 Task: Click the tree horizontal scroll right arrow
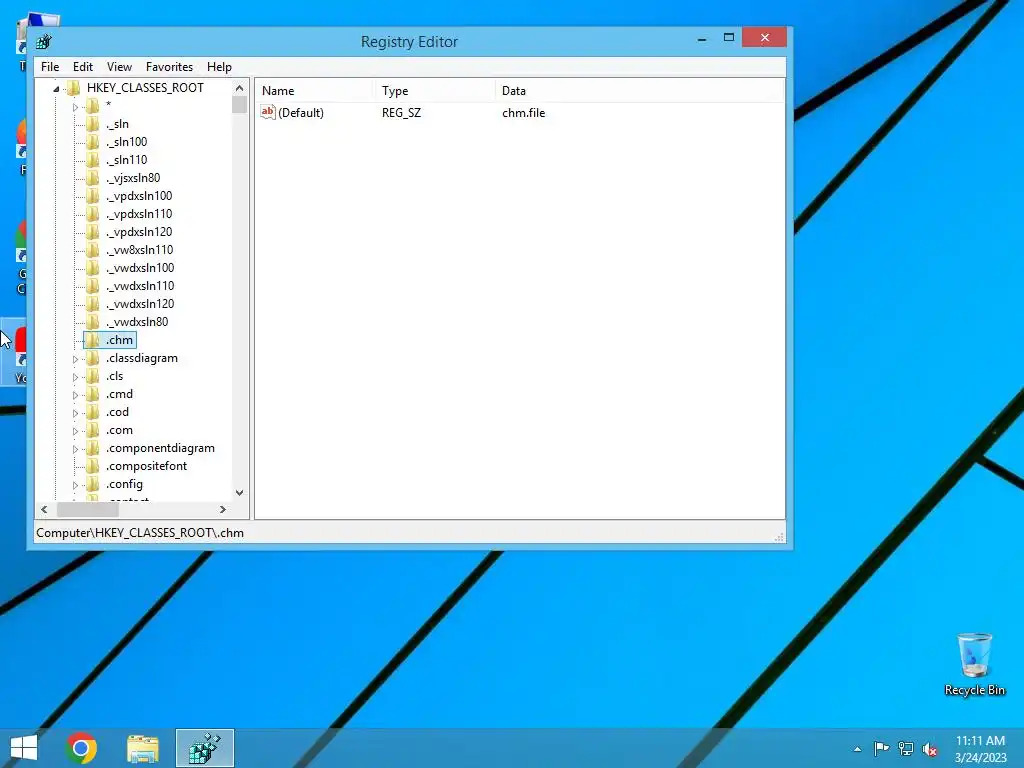[223, 509]
